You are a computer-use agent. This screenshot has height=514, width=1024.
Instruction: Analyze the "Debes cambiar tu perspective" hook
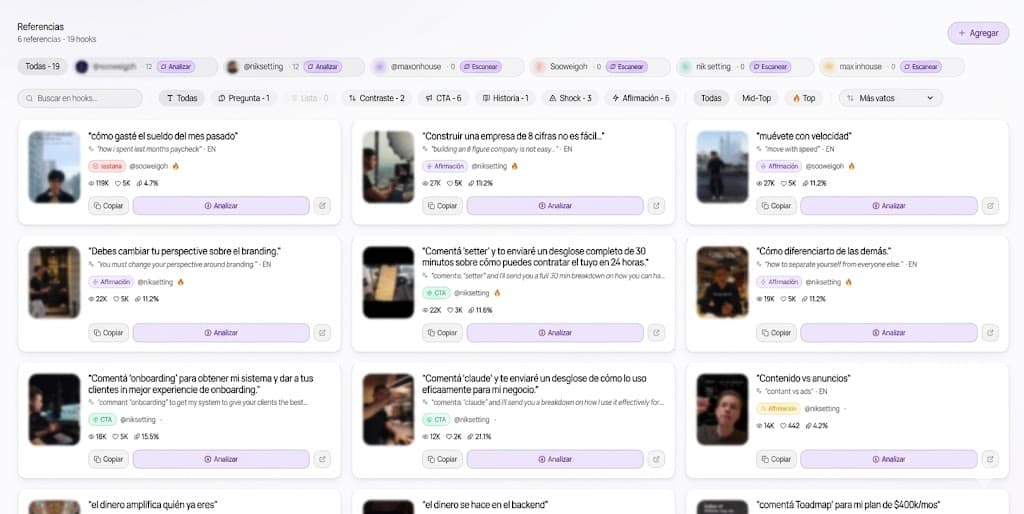221,332
